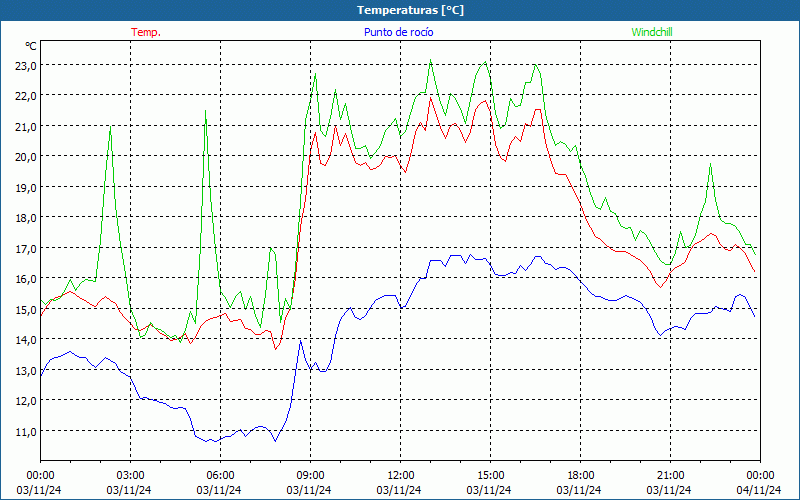800x500 pixels.
Task: Click the '09:00' time axis label
Action: [311, 476]
